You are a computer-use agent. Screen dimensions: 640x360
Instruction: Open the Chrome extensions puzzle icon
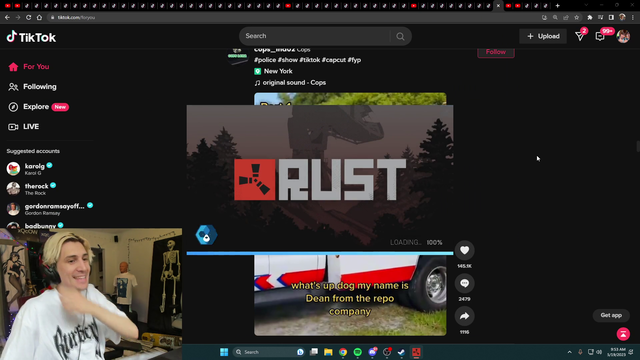click(589, 18)
